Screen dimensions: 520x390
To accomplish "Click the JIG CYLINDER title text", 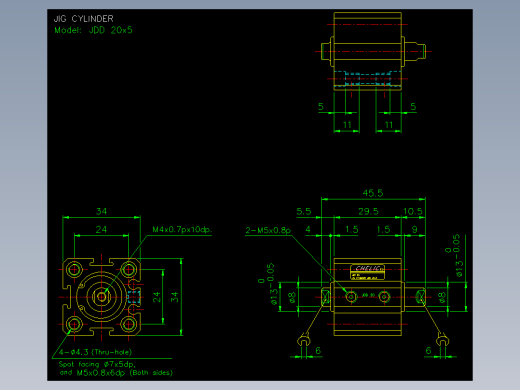I will click(x=84, y=19).
